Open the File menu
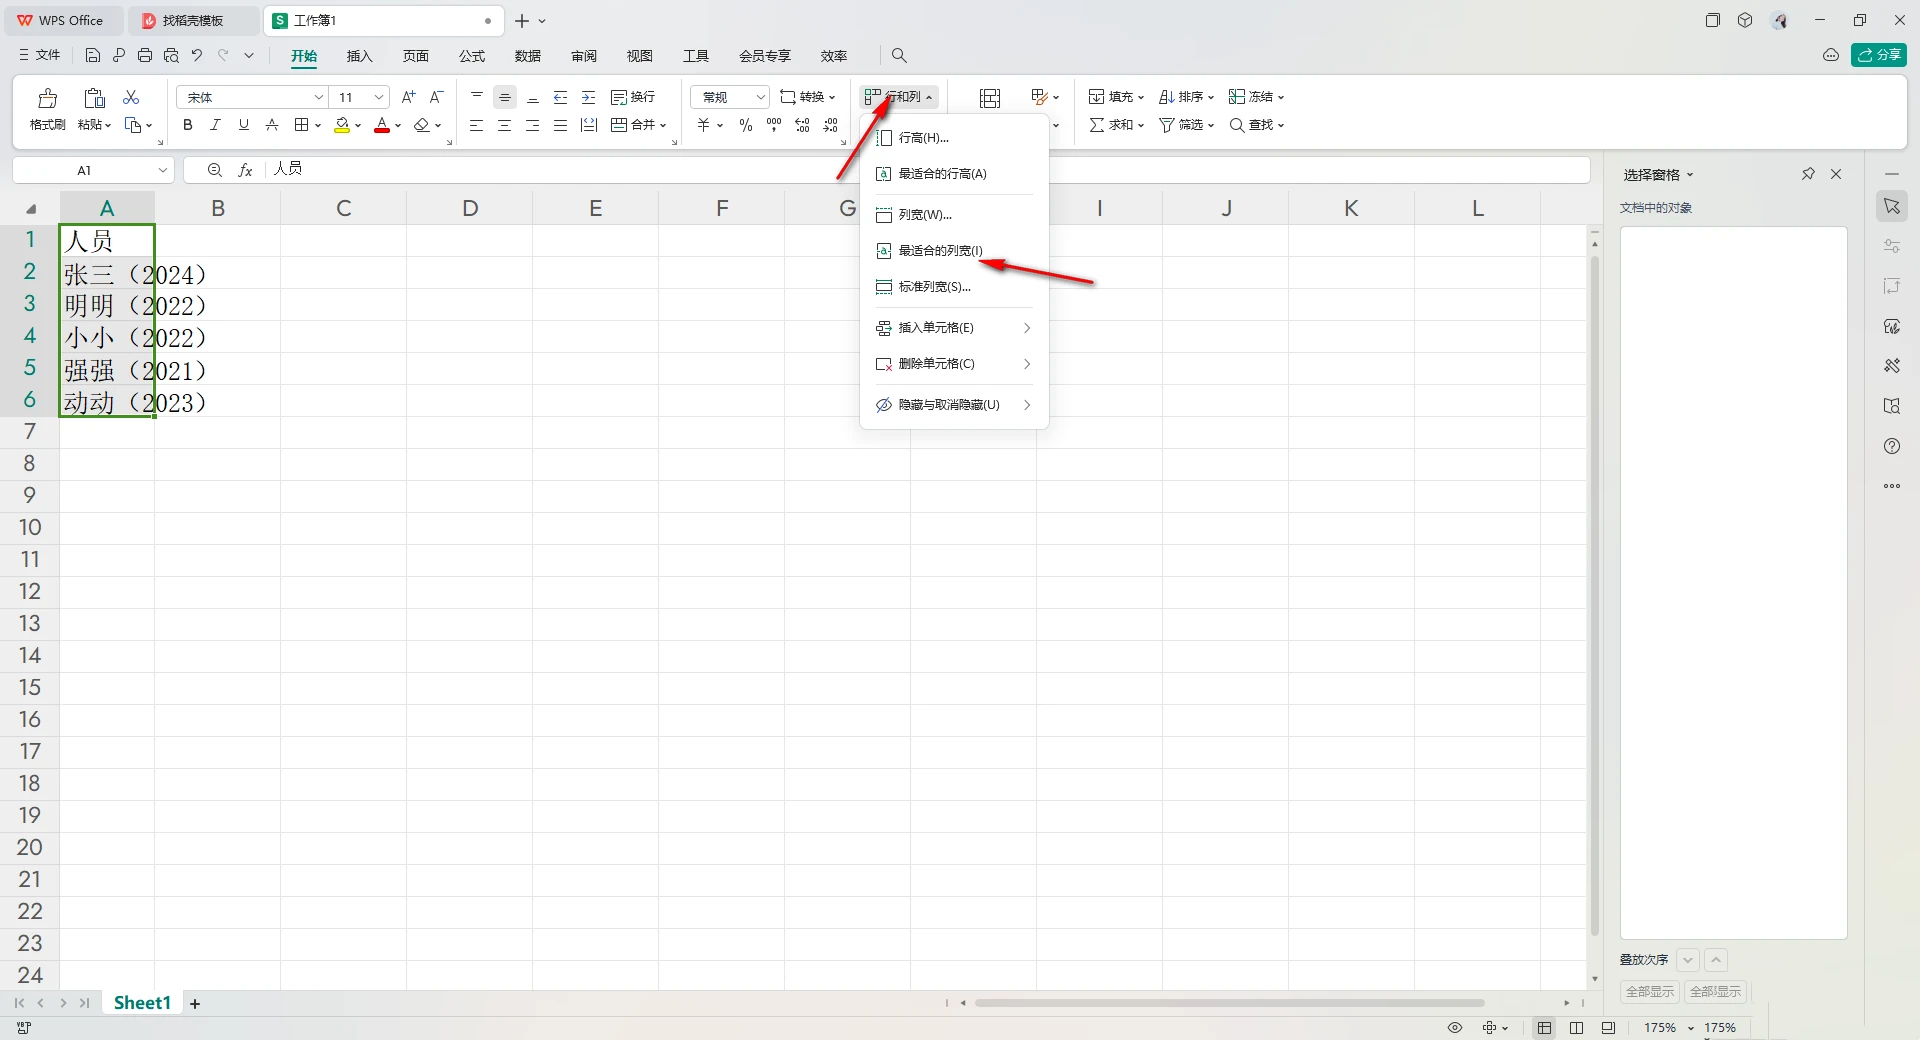 tap(40, 55)
